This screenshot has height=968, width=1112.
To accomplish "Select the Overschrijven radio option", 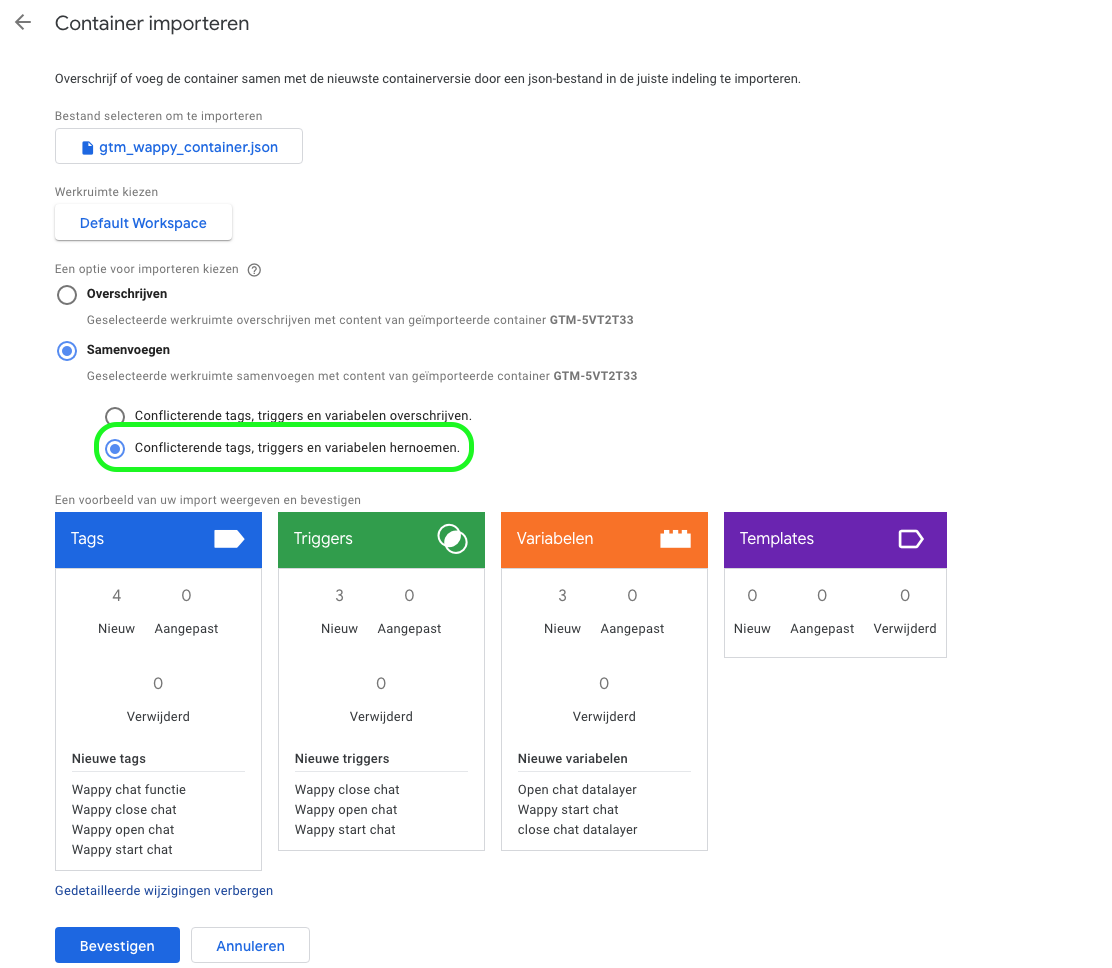I will [67, 295].
